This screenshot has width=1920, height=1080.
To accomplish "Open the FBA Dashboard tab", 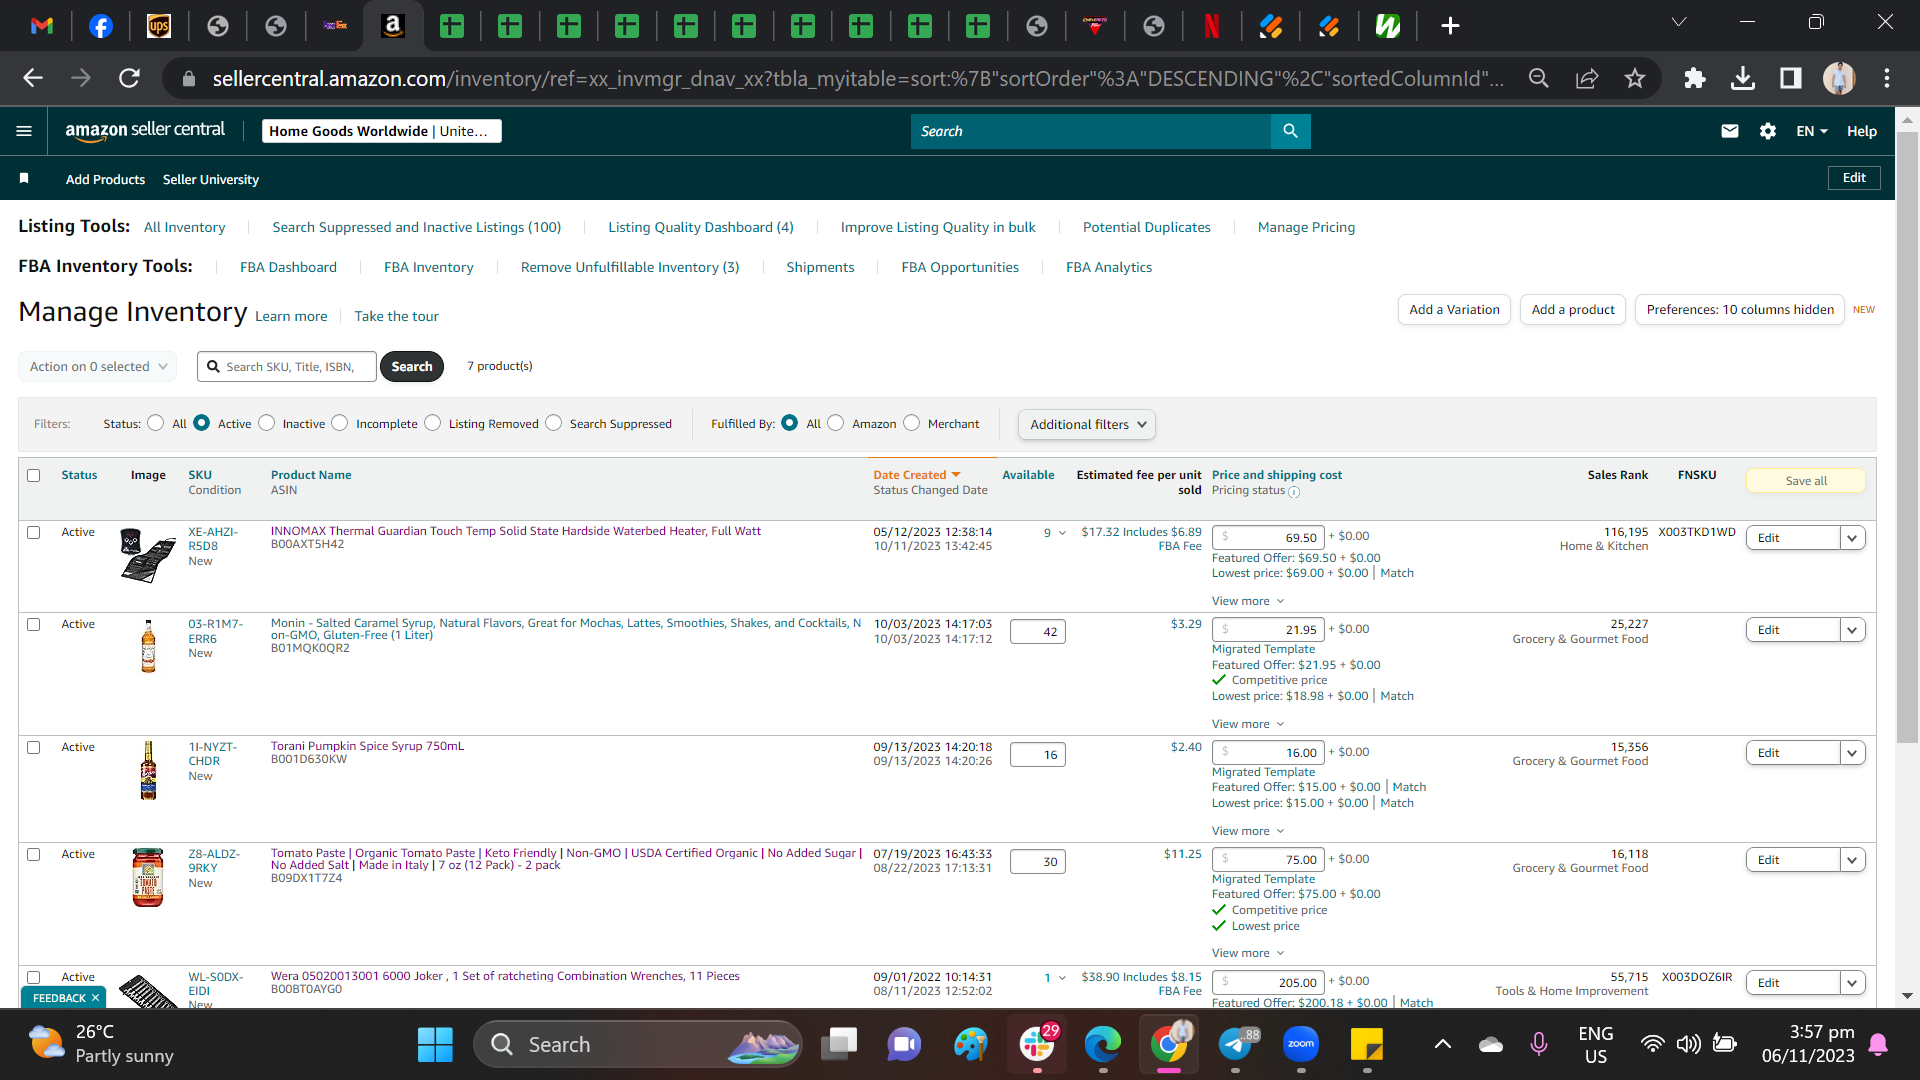I will (288, 267).
